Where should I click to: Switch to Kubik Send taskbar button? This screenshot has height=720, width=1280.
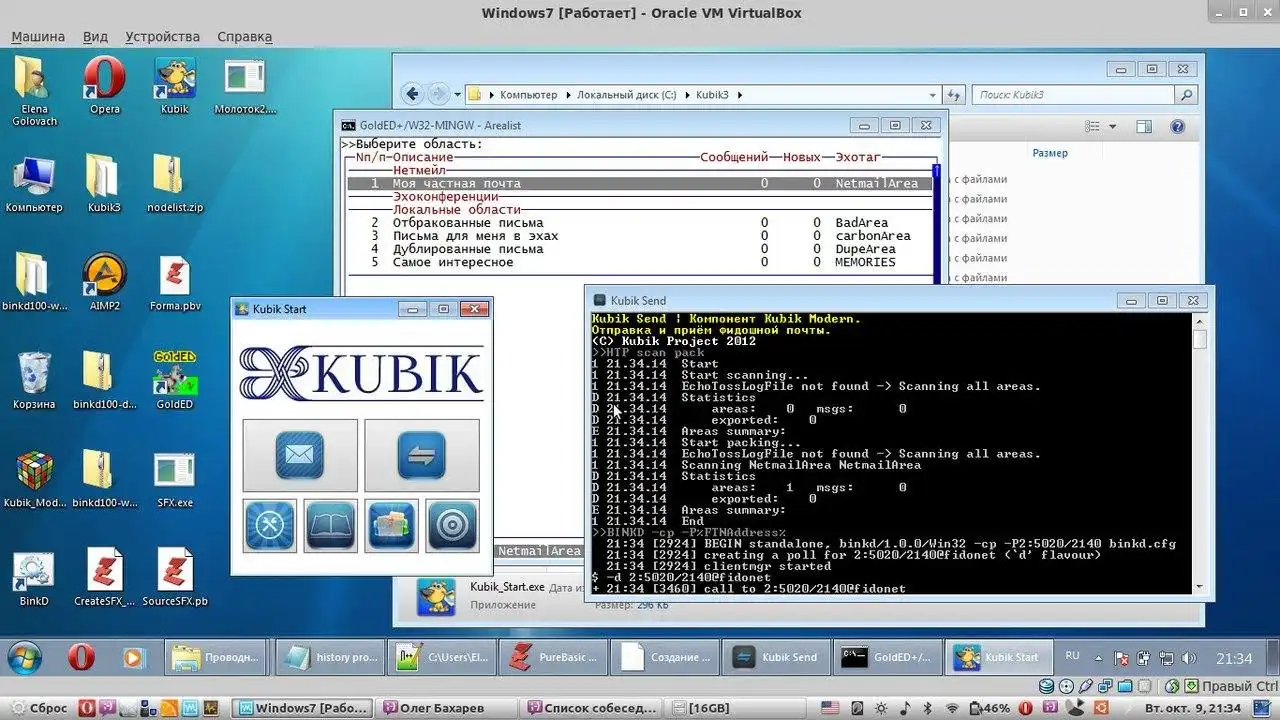pos(776,658)
